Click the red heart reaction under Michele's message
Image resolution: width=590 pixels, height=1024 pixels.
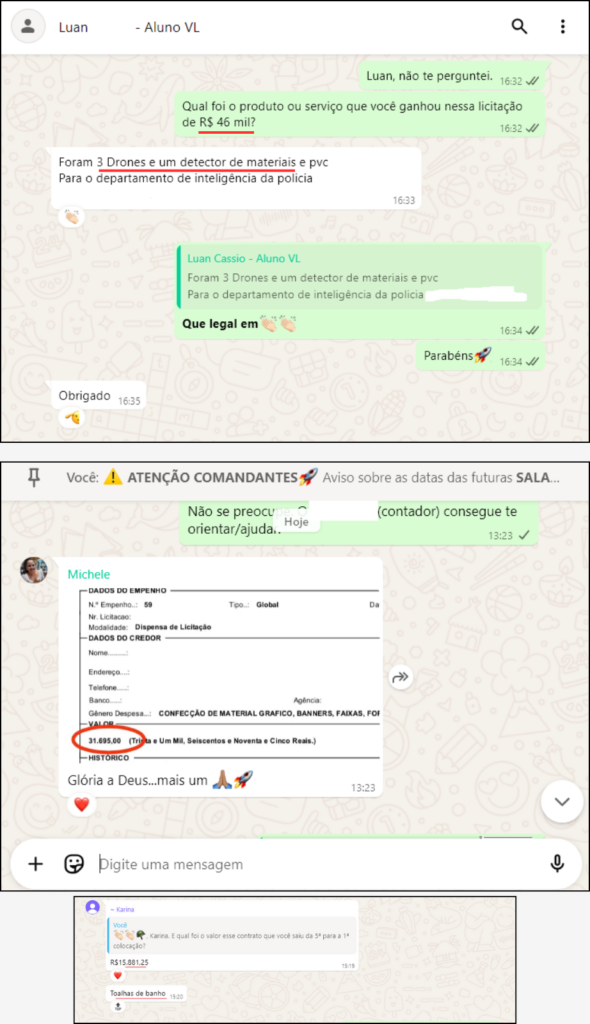(81, 805)
